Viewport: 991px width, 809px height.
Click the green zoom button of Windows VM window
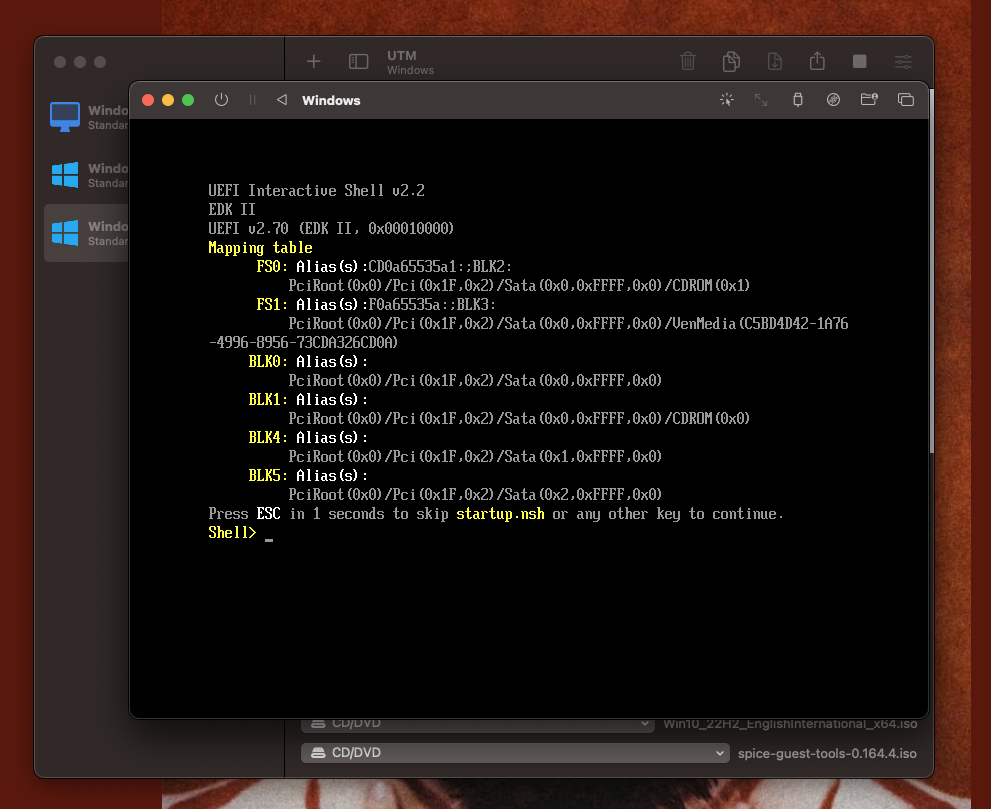click(x=188, y=100)
